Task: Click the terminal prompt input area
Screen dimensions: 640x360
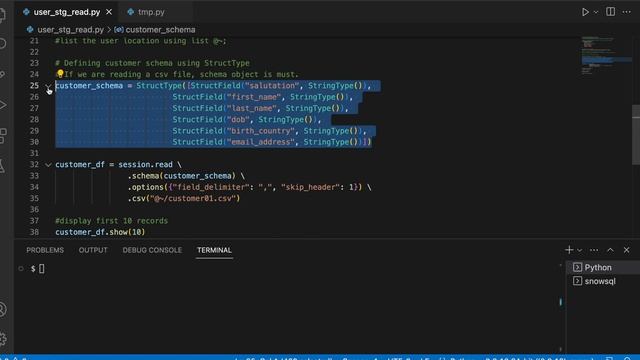Action: 42,269
